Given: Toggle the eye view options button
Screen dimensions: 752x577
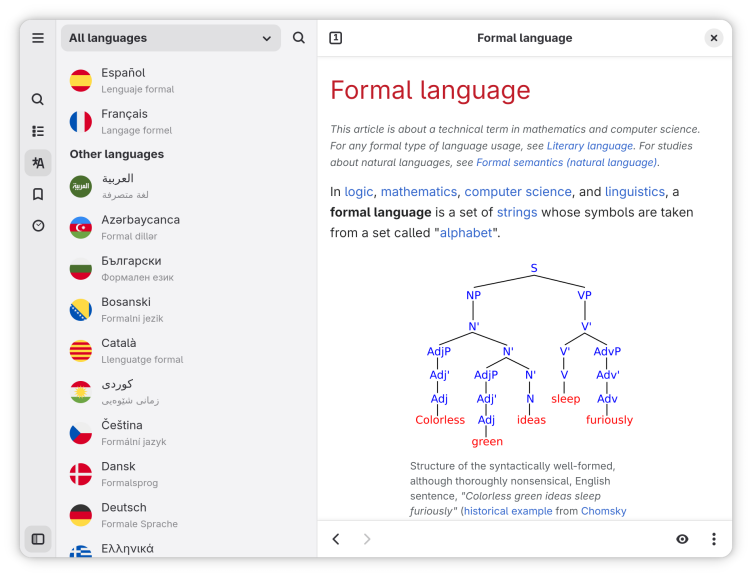Looking at the screenshot, I should [682, 539].
